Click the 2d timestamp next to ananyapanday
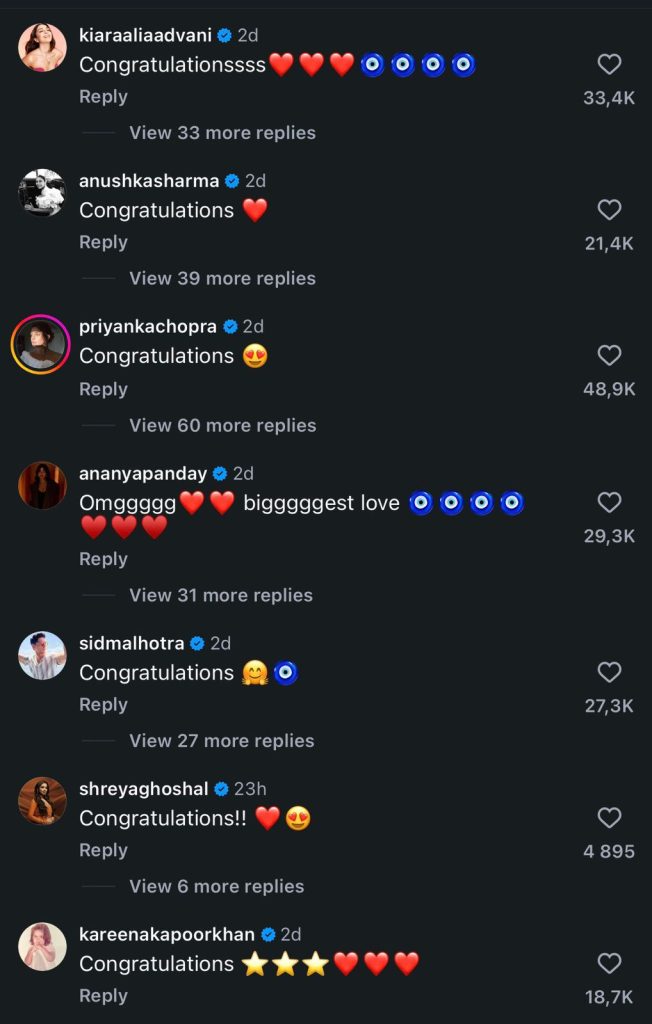The height and width of the screenshot is (1024, 652). point(244,473)
